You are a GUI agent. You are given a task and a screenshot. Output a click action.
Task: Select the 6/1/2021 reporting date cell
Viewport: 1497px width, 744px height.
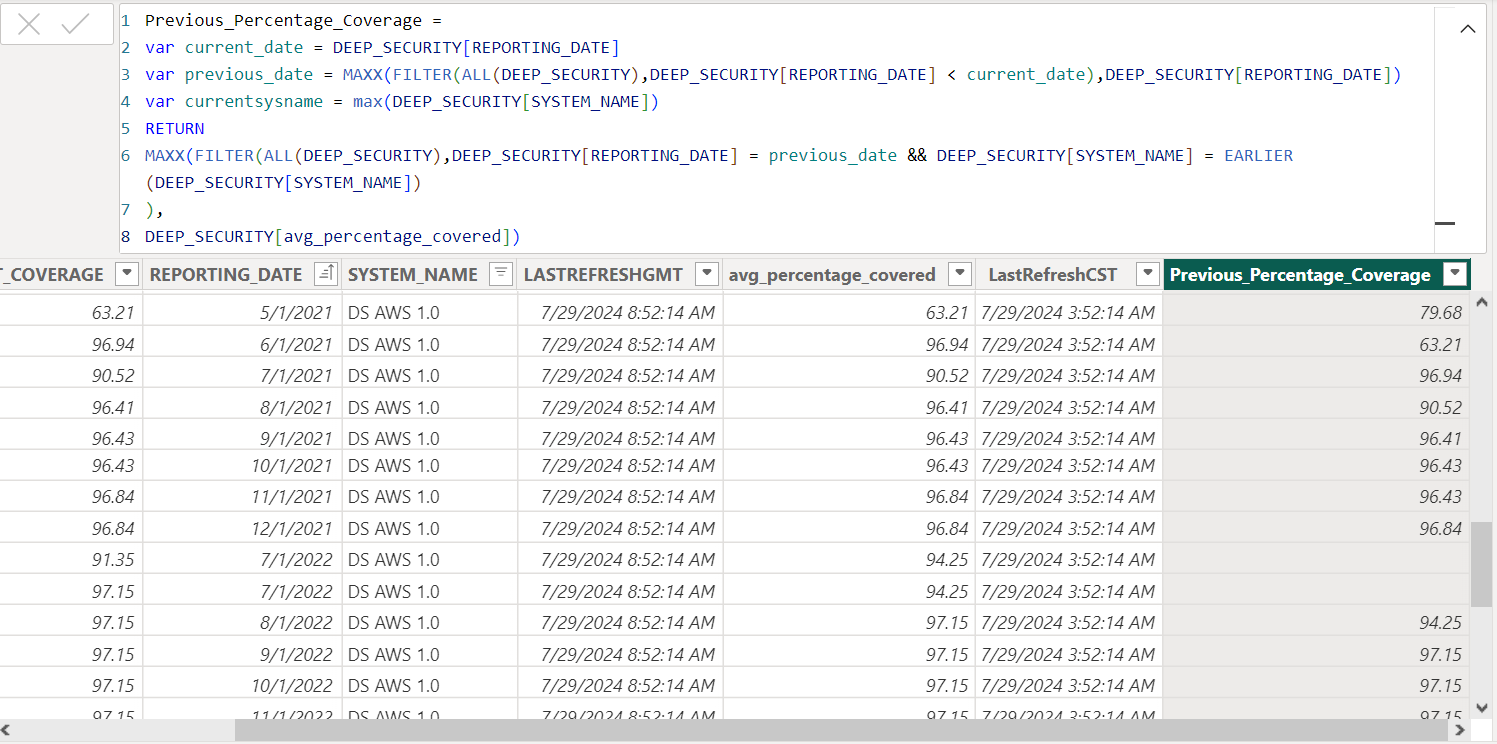242,344
